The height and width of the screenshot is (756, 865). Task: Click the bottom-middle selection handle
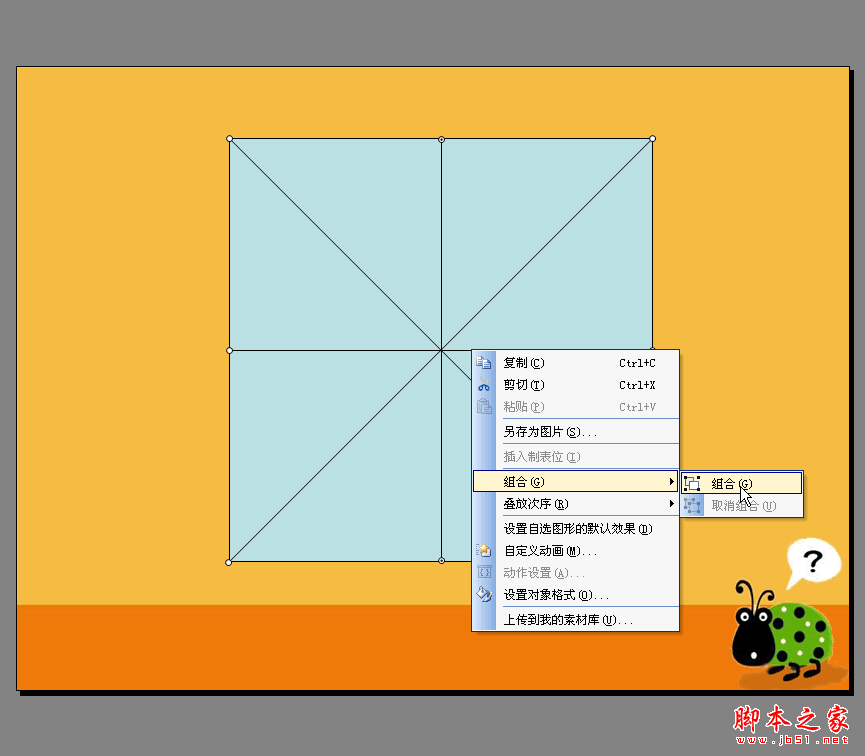click(x=441, y=561)
